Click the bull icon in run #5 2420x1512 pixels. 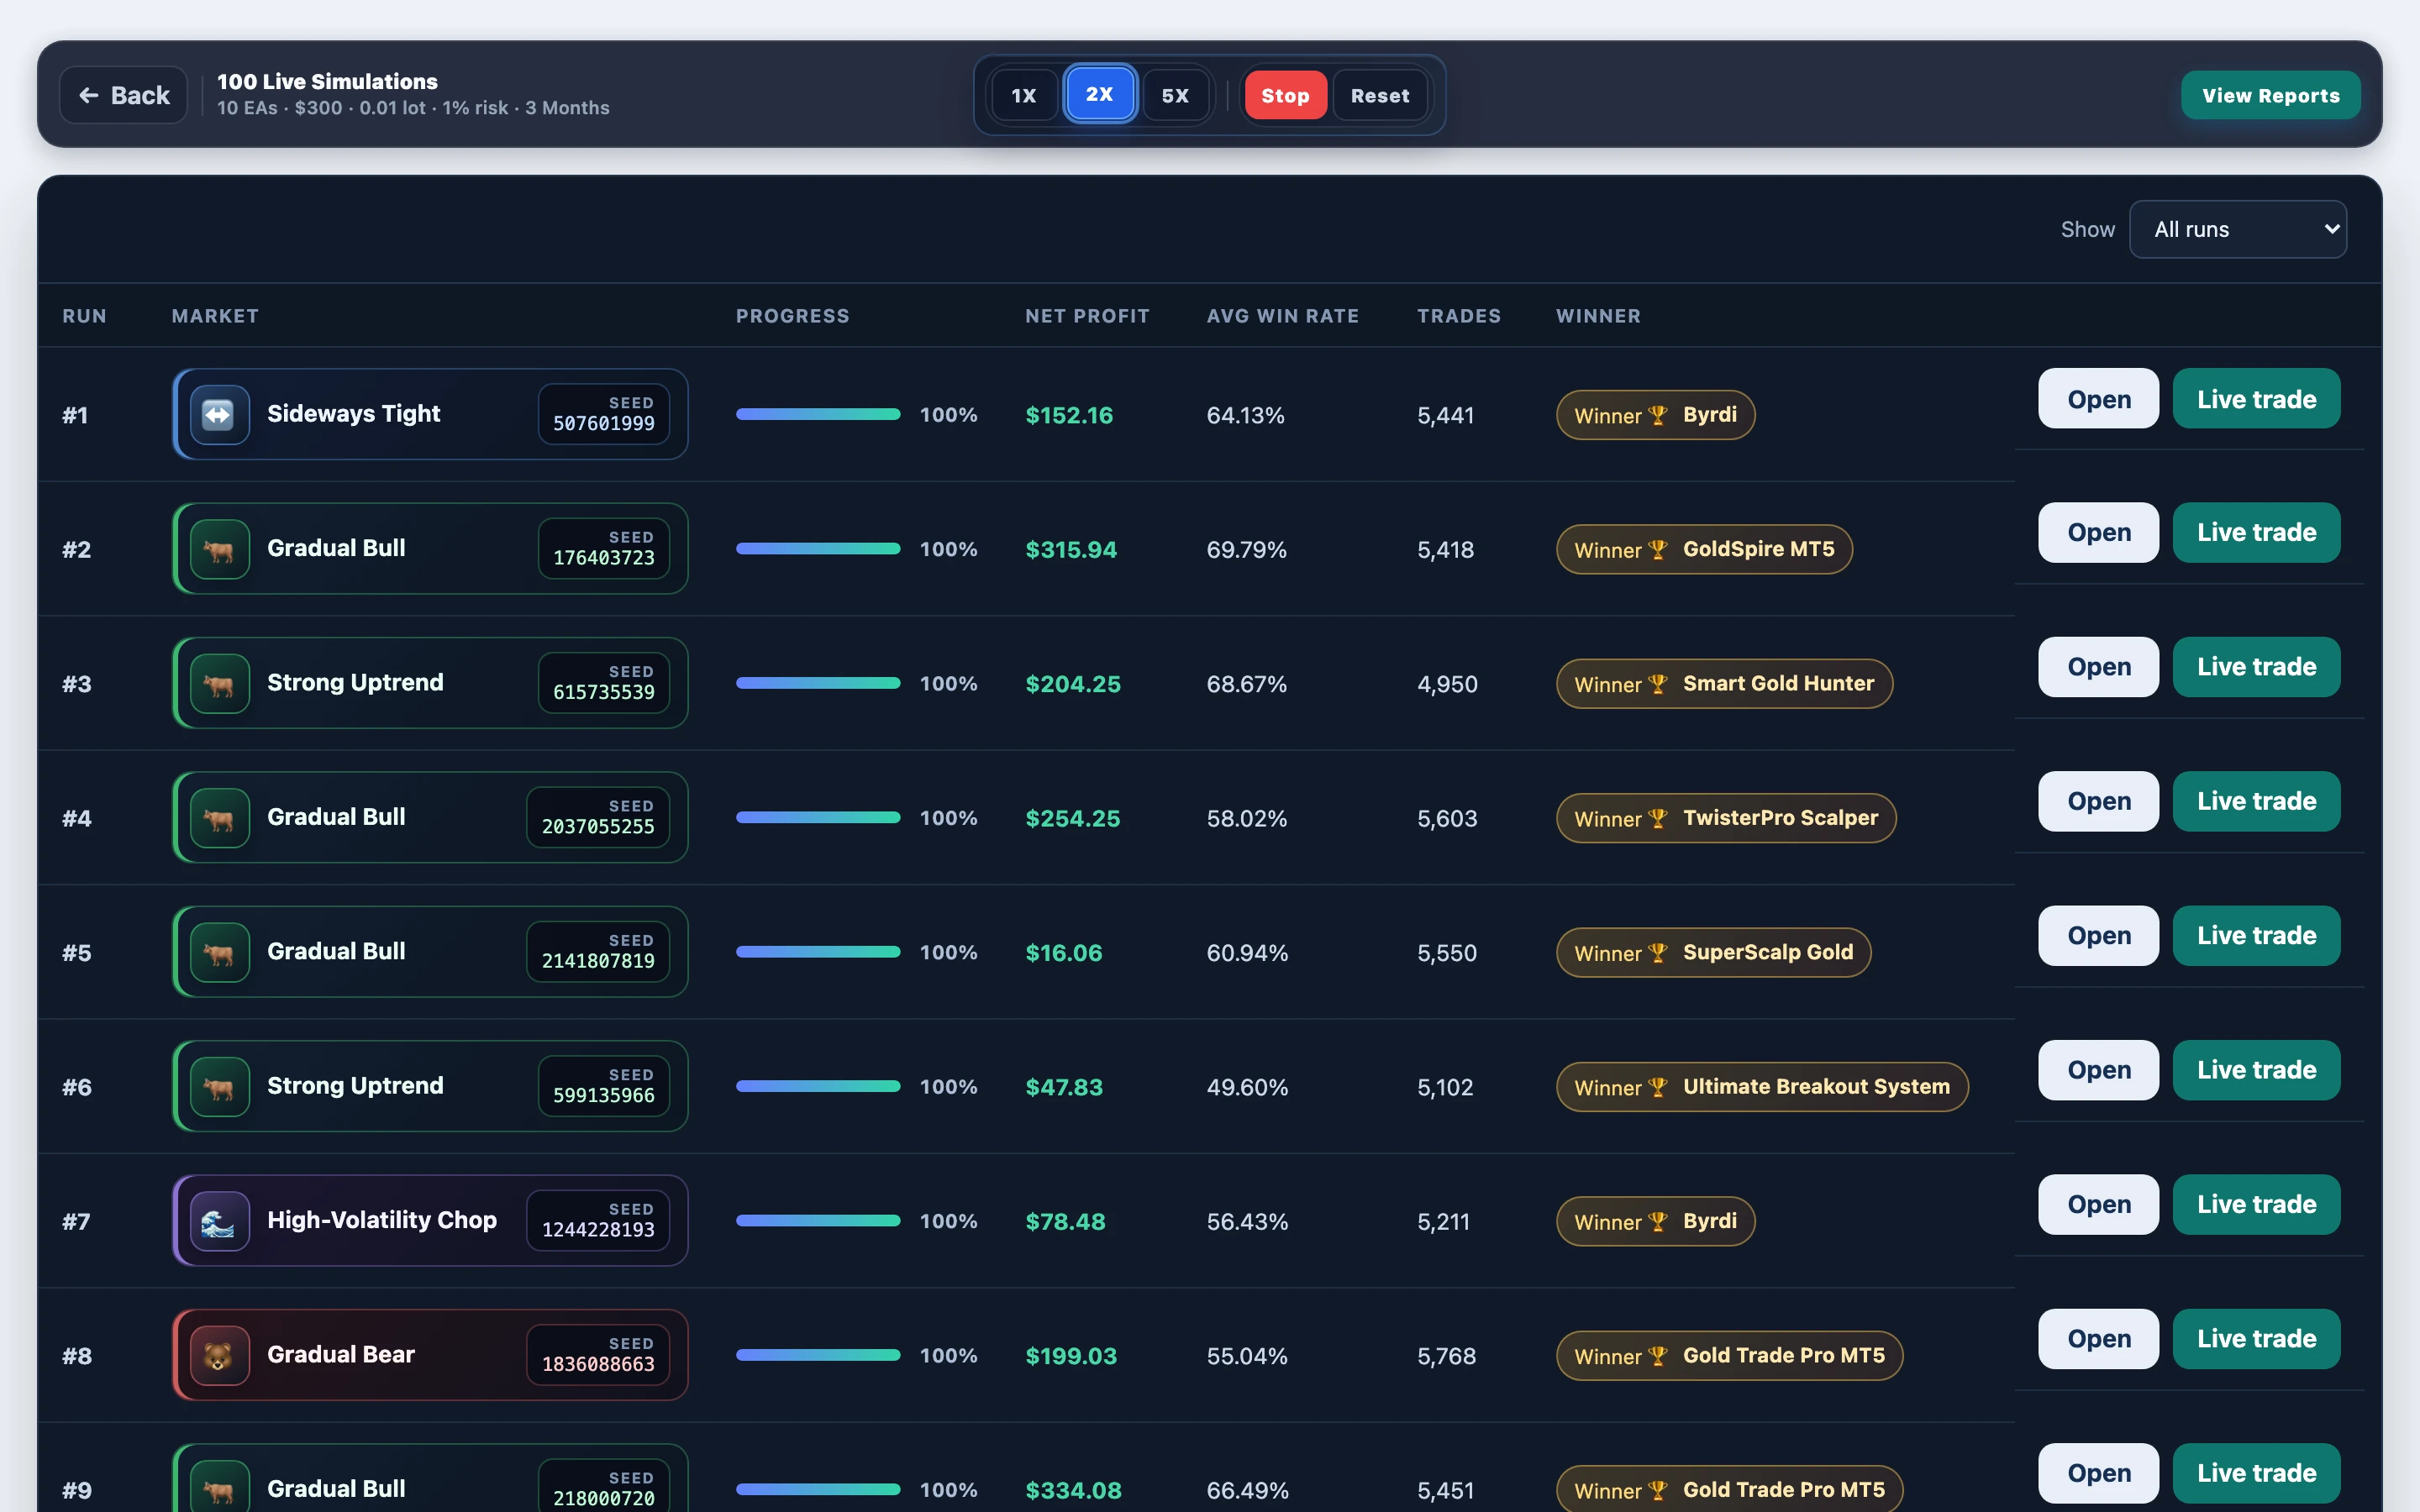tap(219, 952)
